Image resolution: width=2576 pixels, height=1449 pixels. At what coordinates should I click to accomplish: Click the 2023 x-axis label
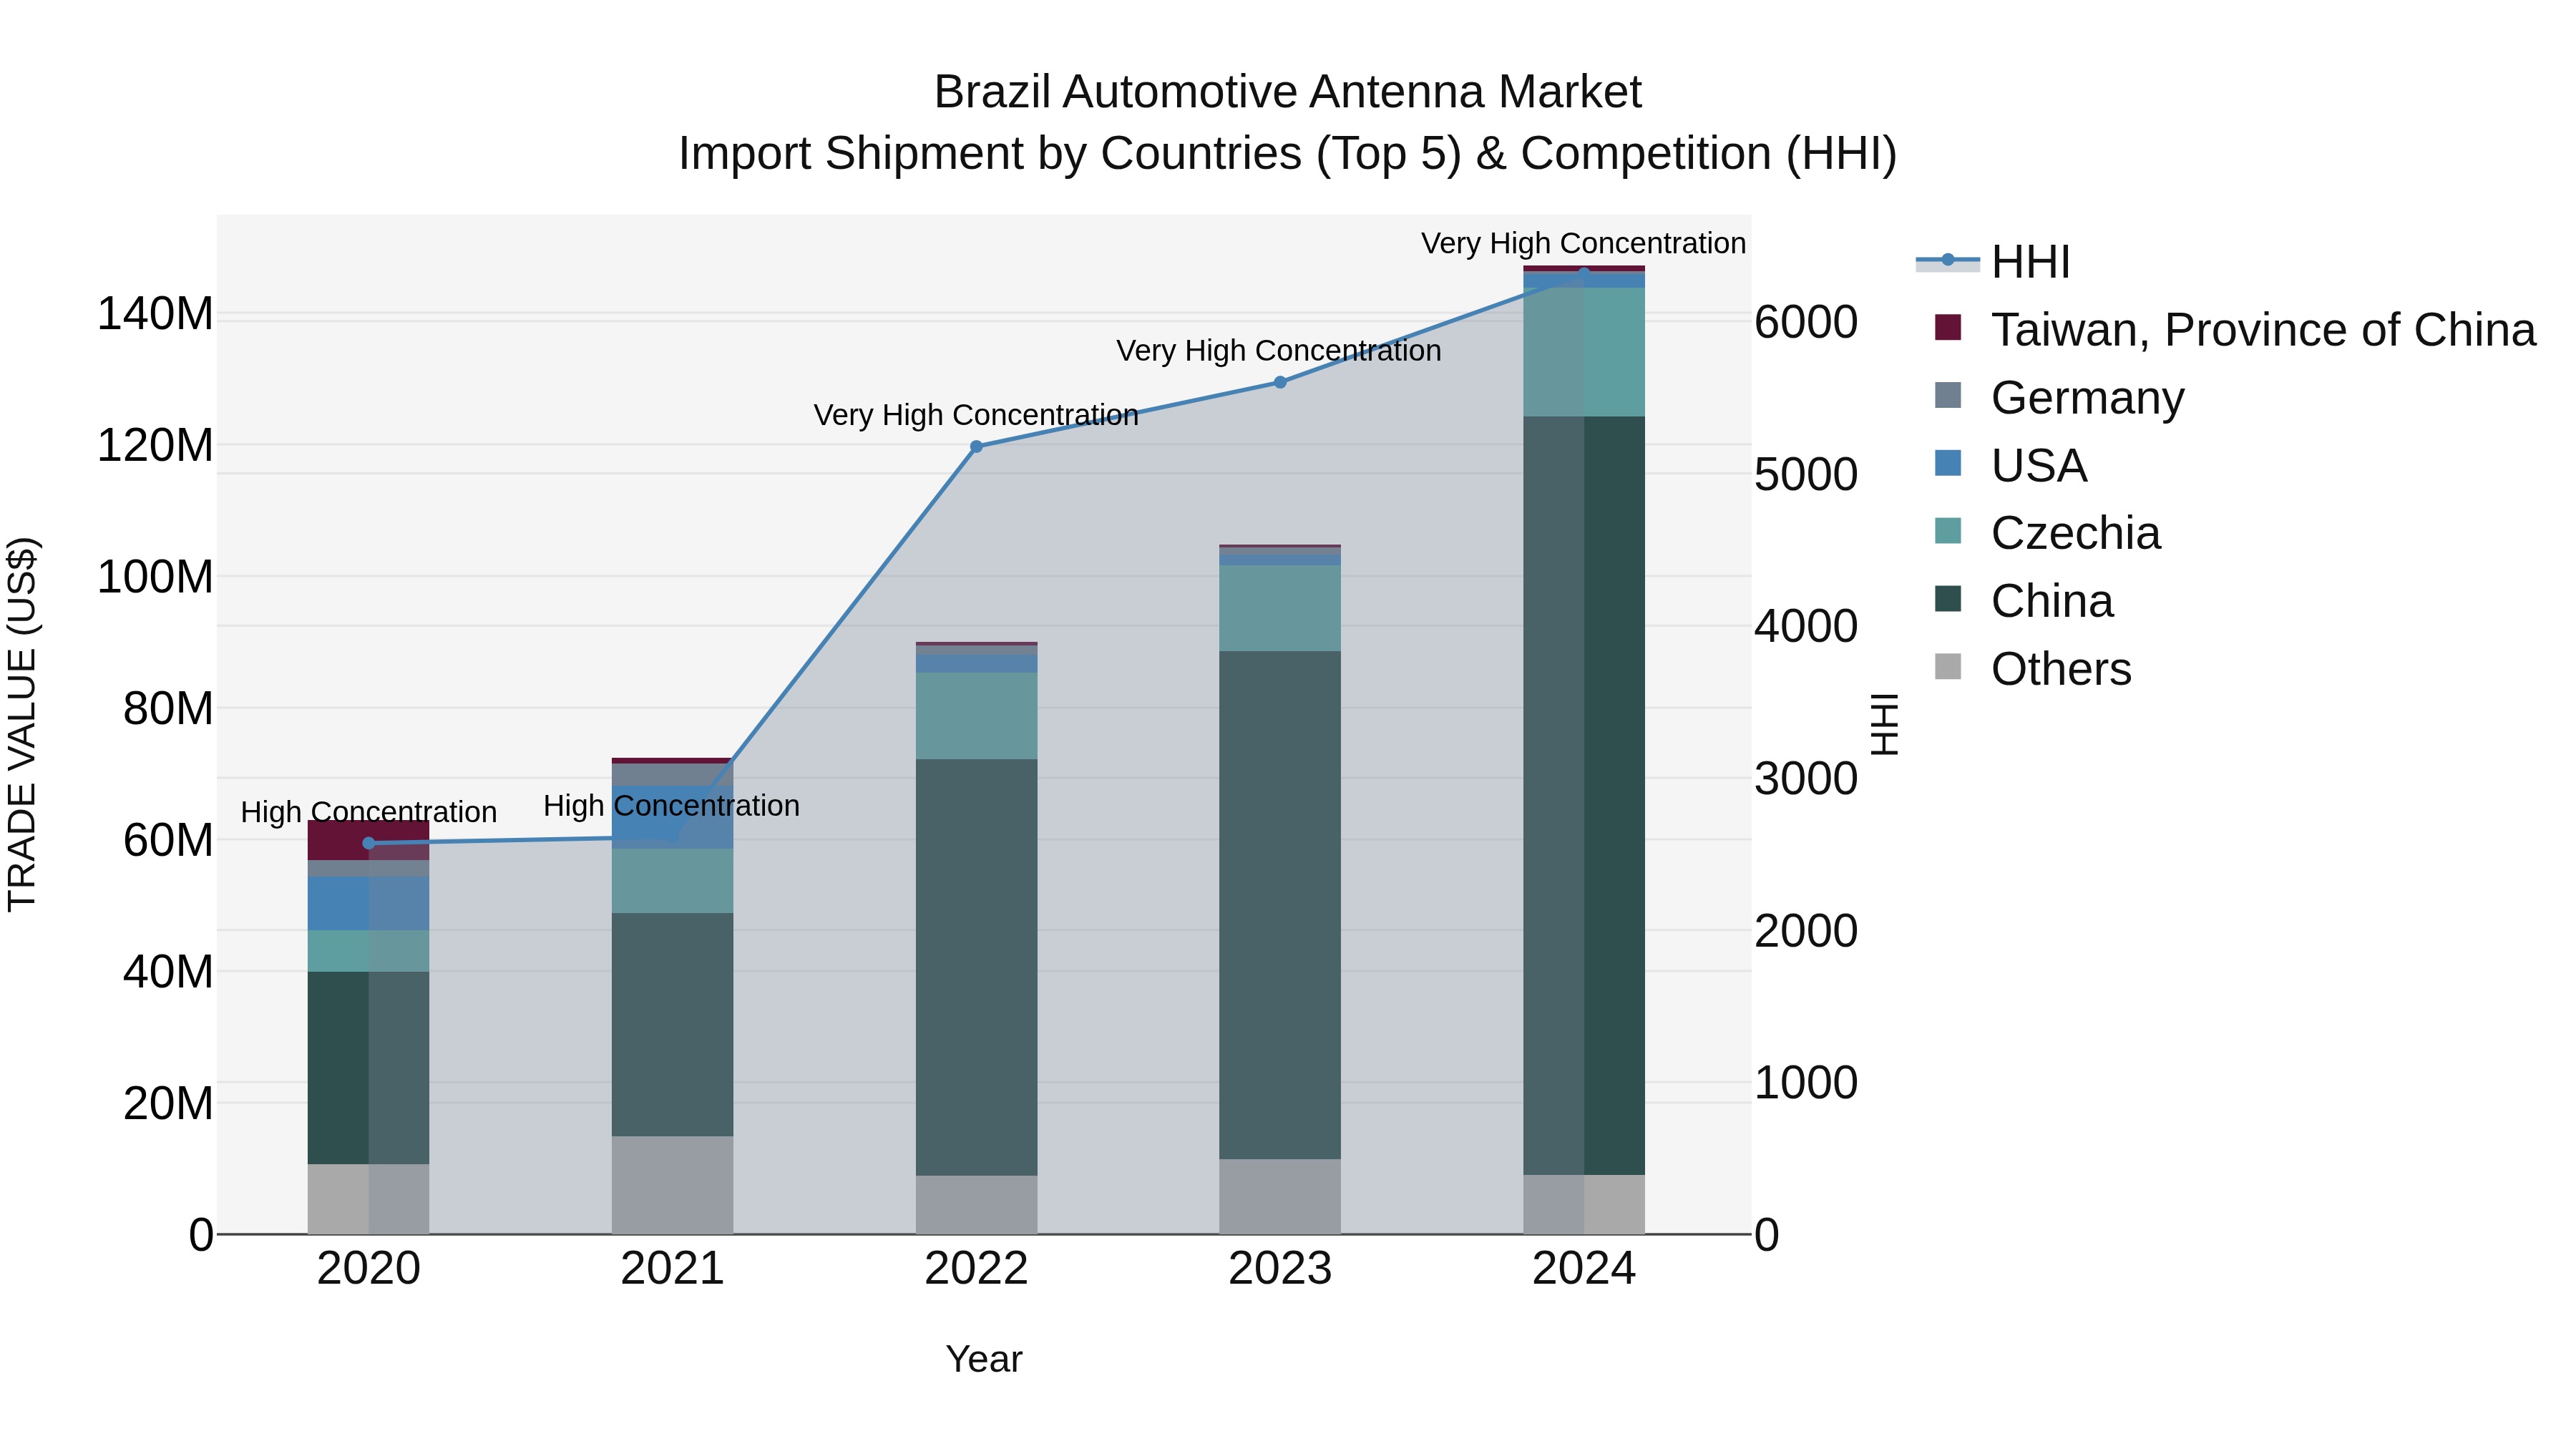pyautogui.click(x=1280, y=1269)
